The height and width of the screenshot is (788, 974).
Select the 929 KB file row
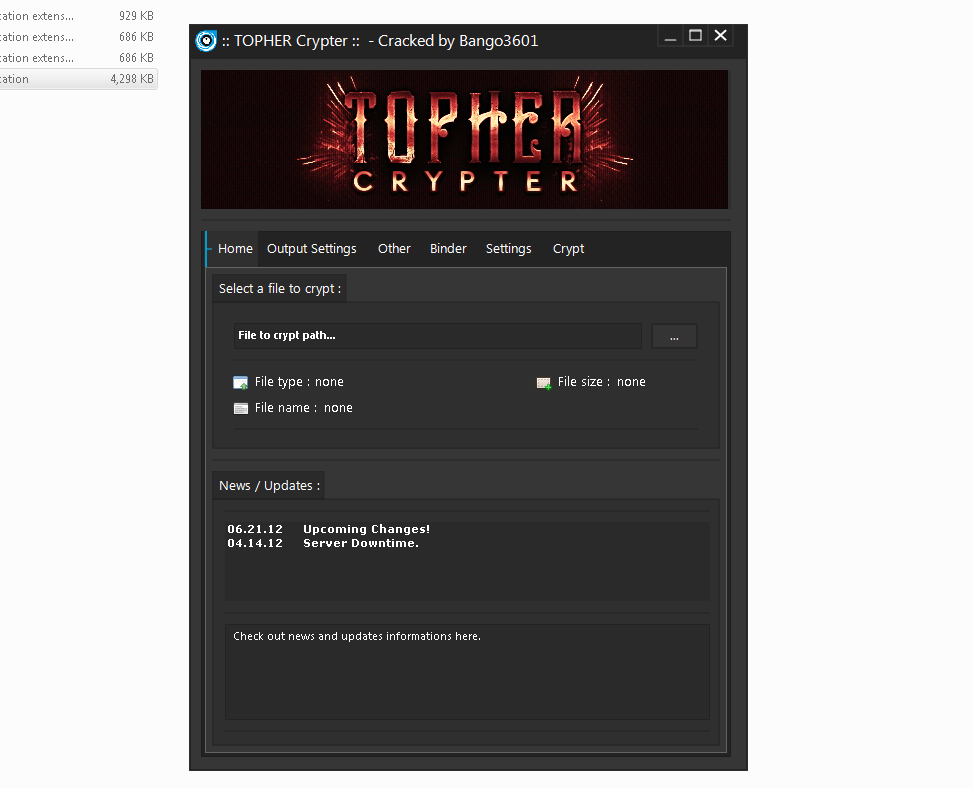[x=78, y=16]
